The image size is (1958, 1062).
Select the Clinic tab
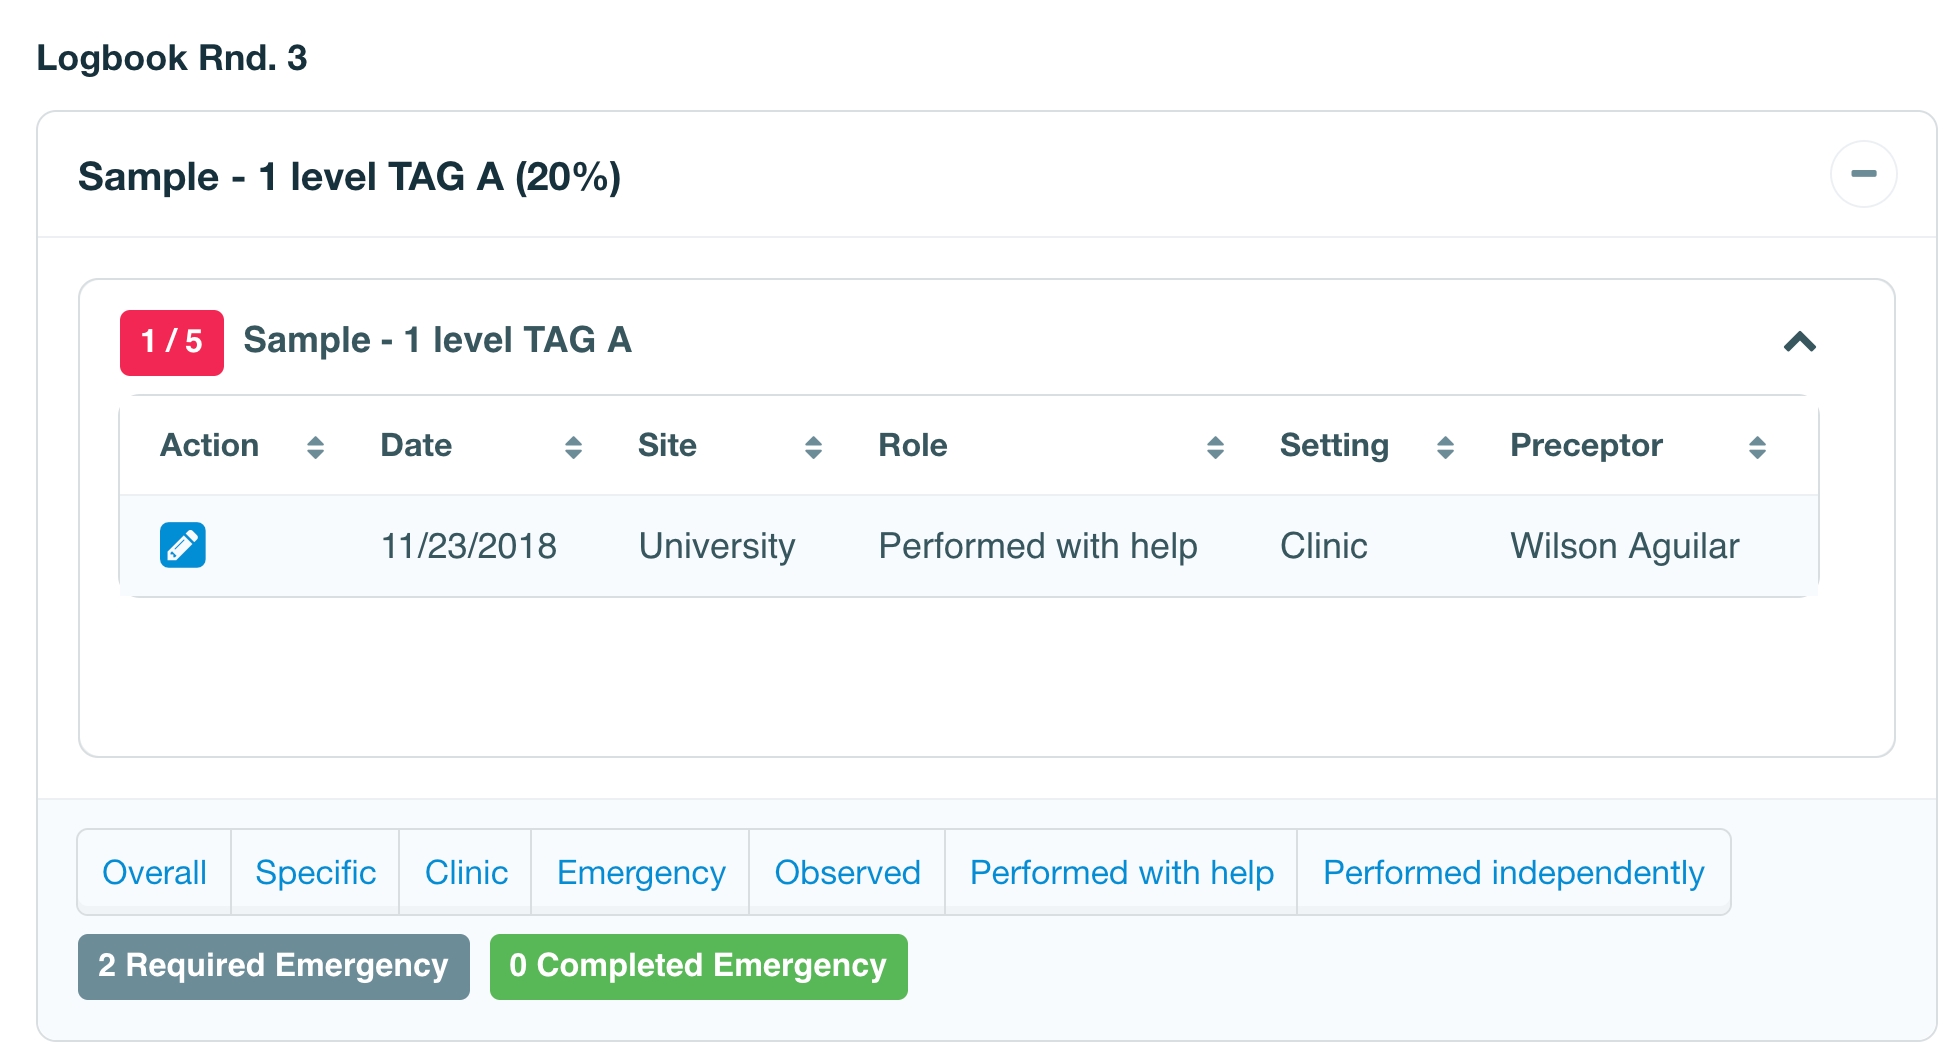[x=466, y=872]
